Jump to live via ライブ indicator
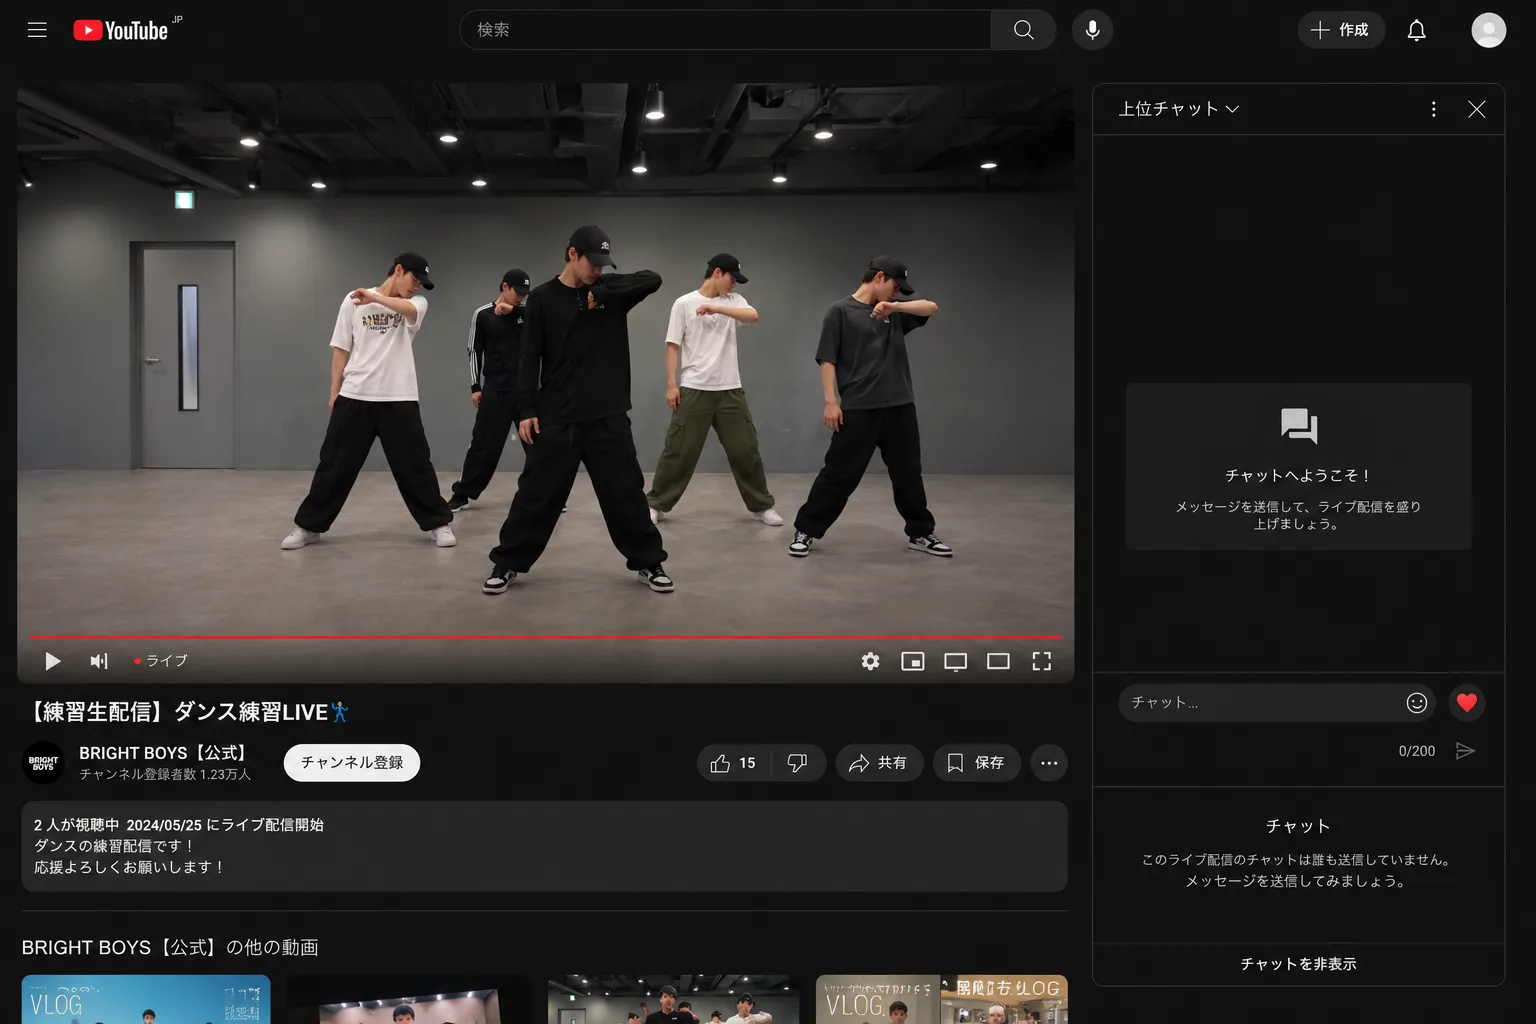The image size is (1536, 1024). click(161, 661)
